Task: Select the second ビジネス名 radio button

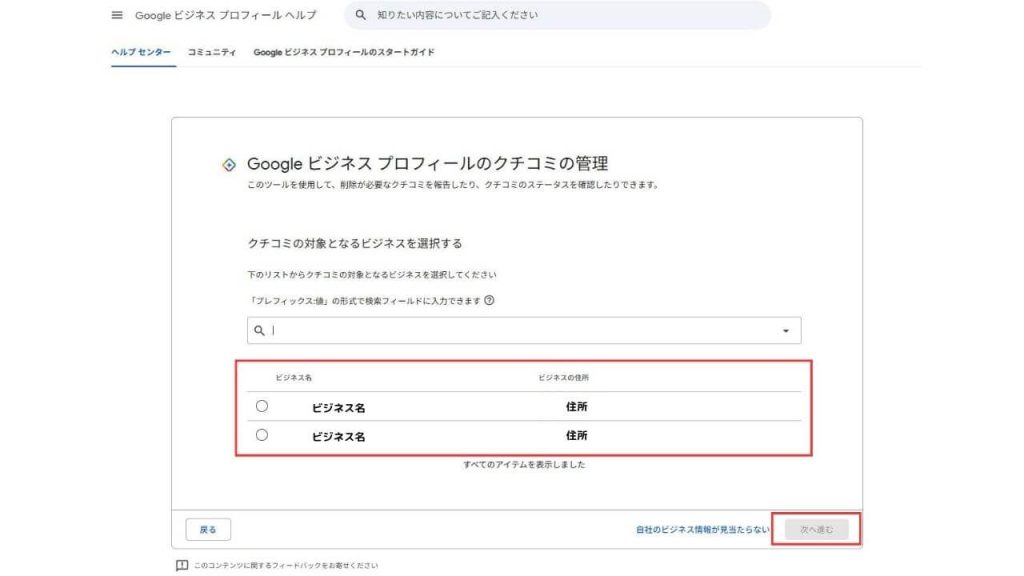Action: (x=262, y=435)
